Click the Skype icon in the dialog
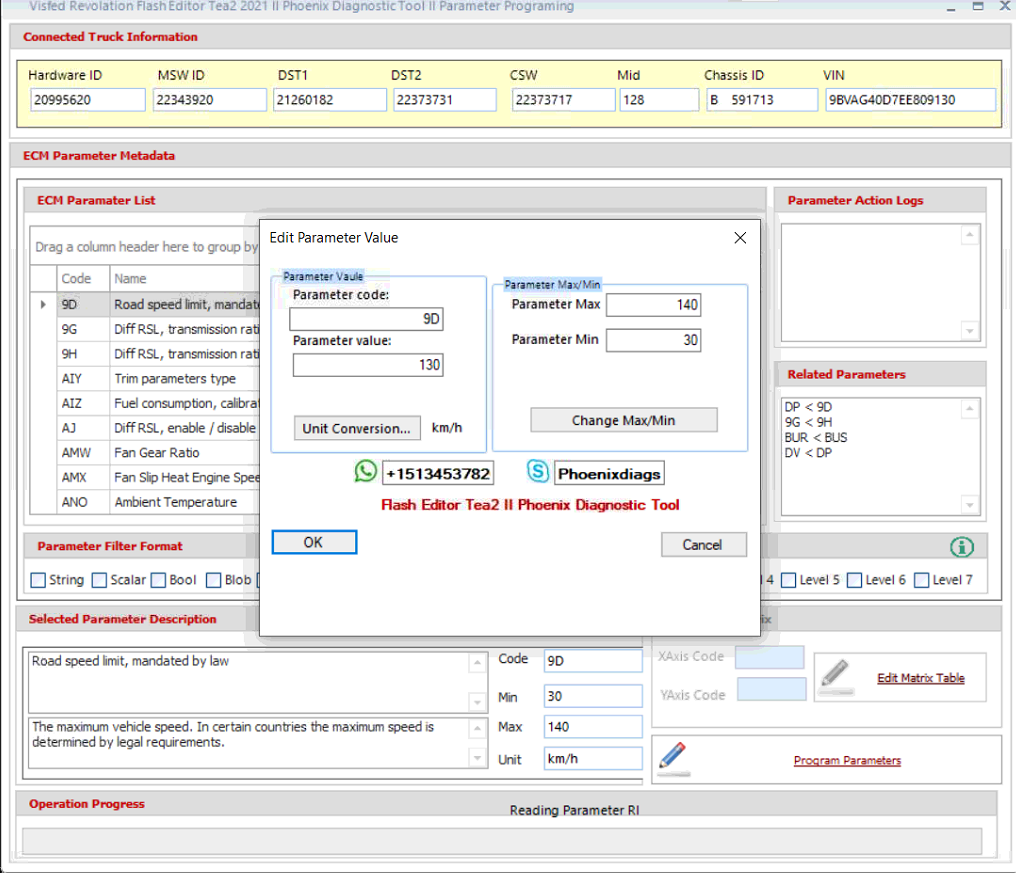 538,471
